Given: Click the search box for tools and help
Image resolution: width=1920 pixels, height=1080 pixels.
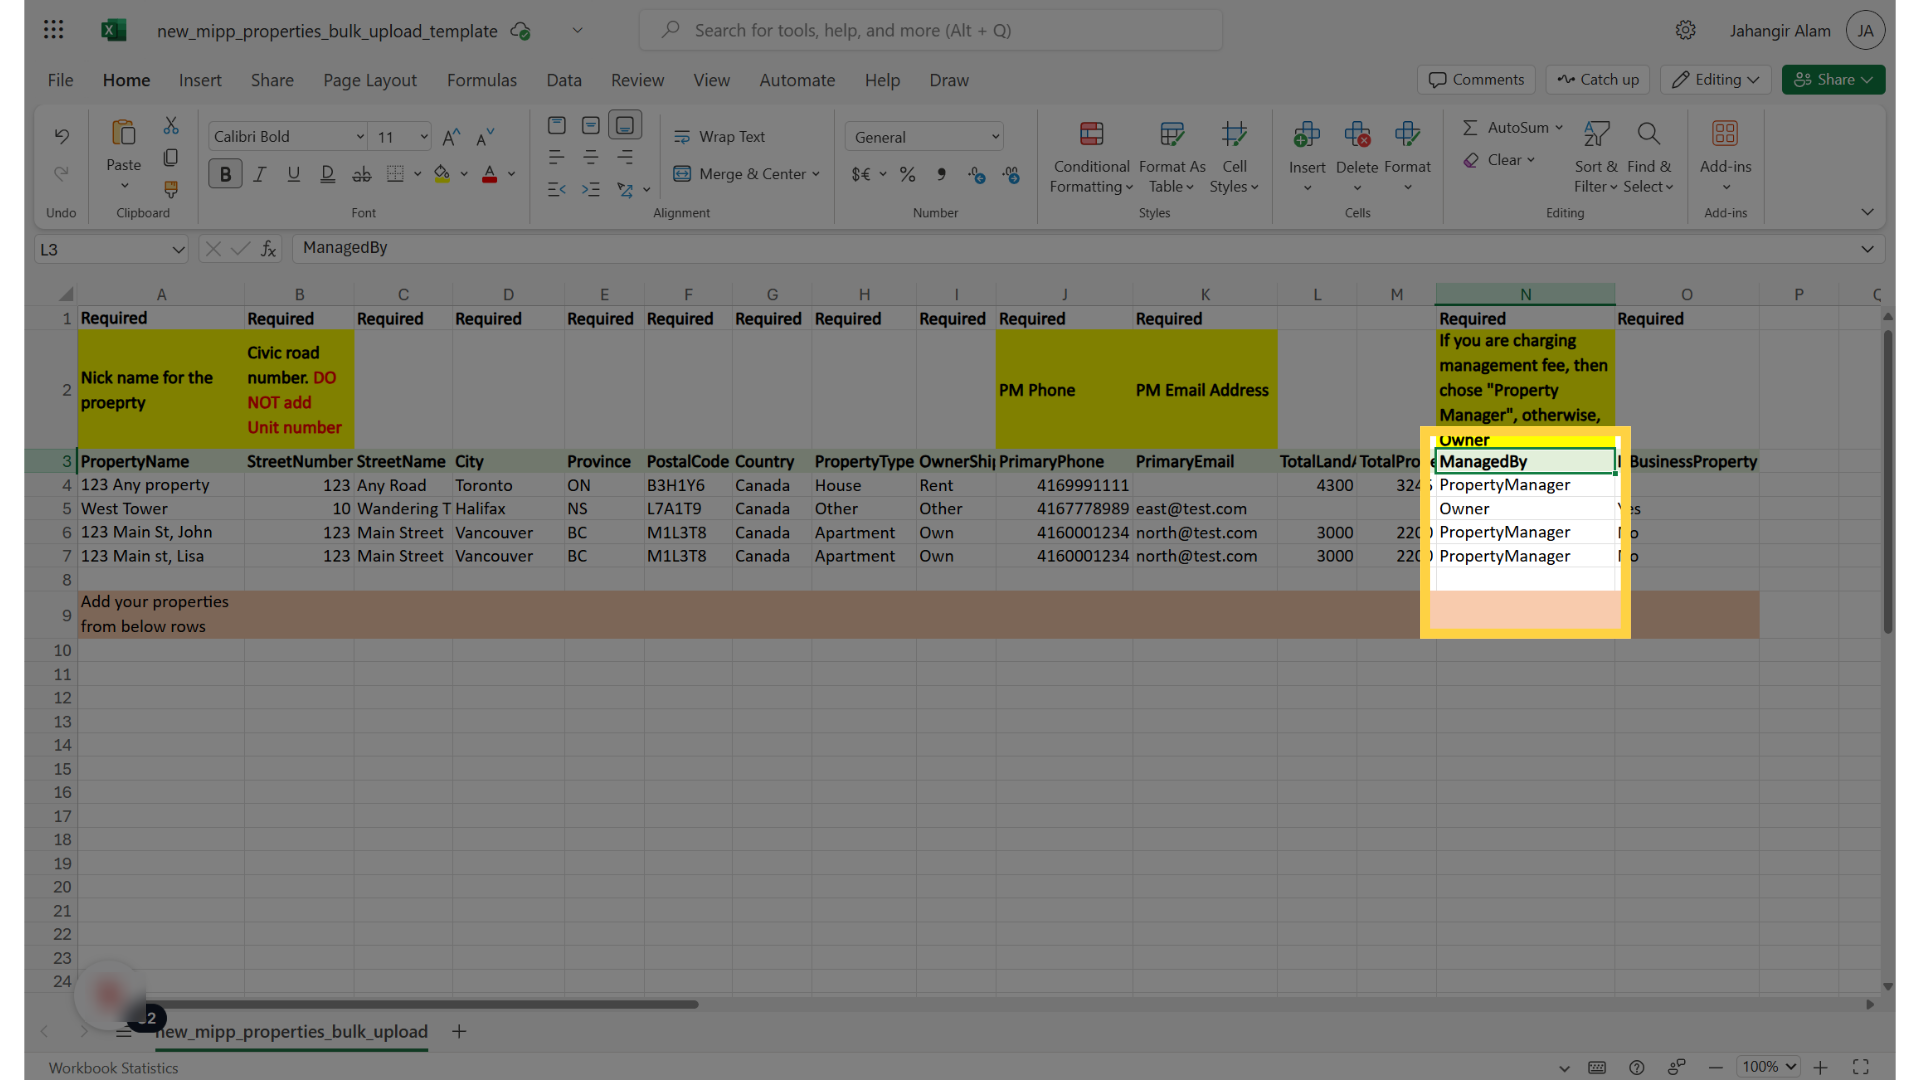Looking at the screenshot, I should pos(930,30).
